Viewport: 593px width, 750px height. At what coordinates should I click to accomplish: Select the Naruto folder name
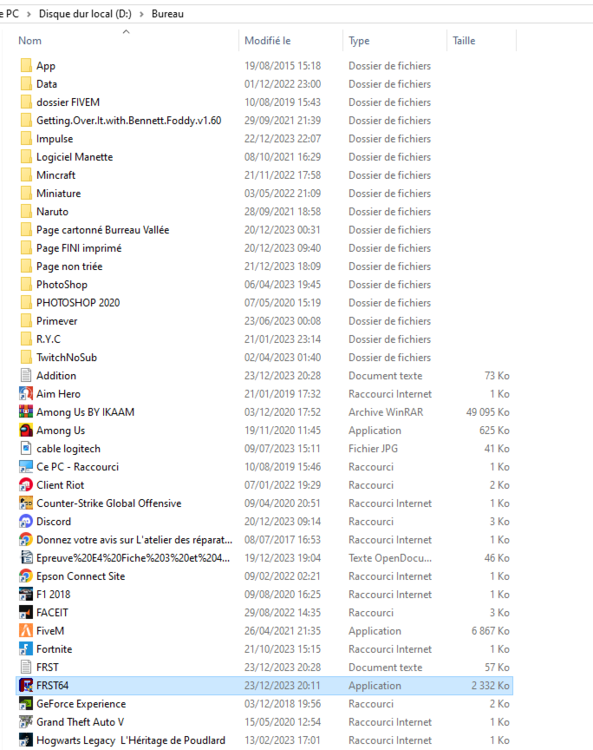click(x=52, y=211)
